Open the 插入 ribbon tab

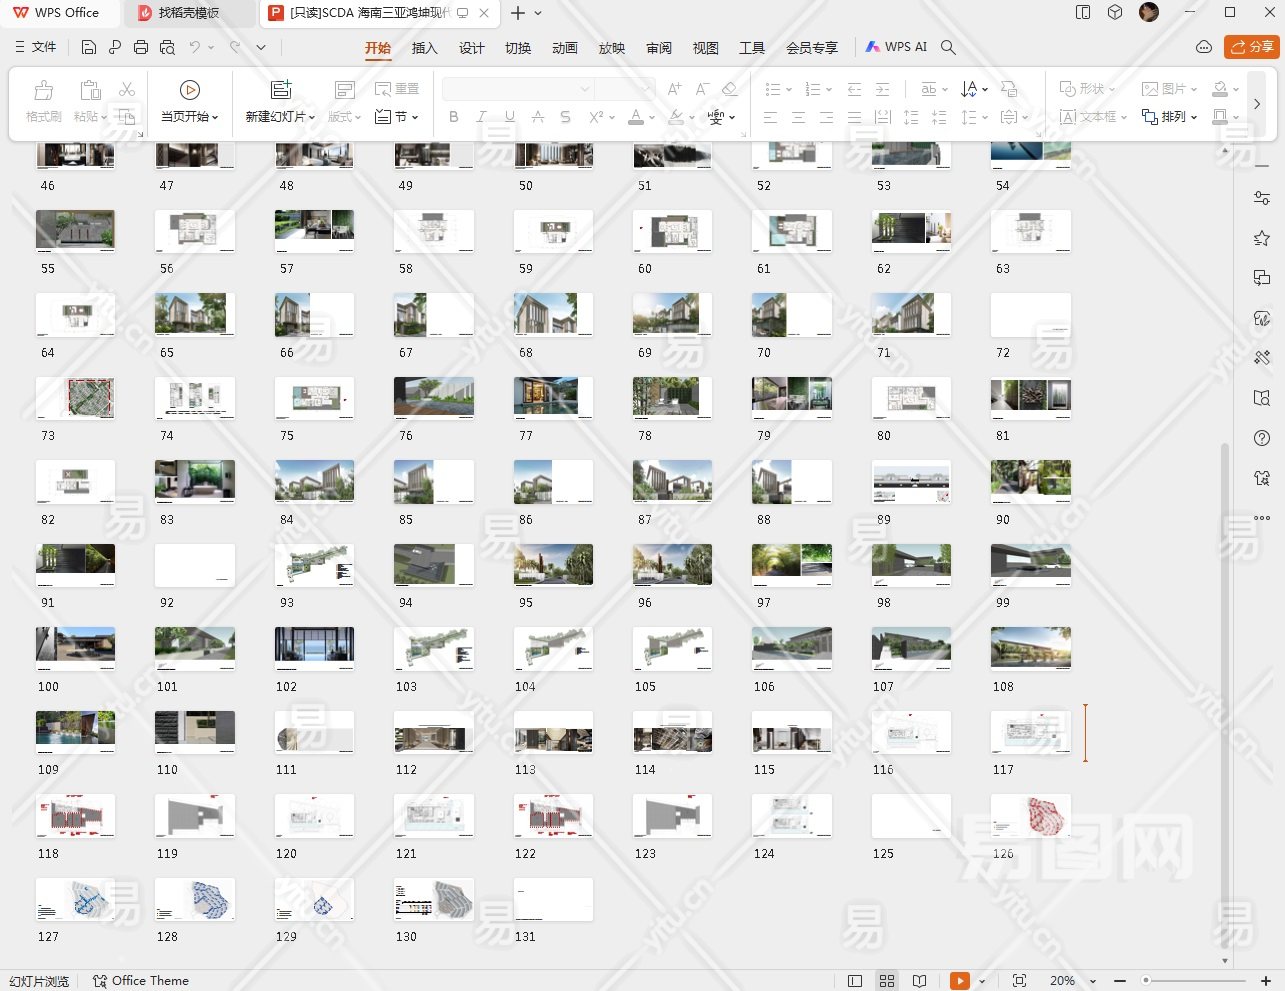[x=425, y=48]
